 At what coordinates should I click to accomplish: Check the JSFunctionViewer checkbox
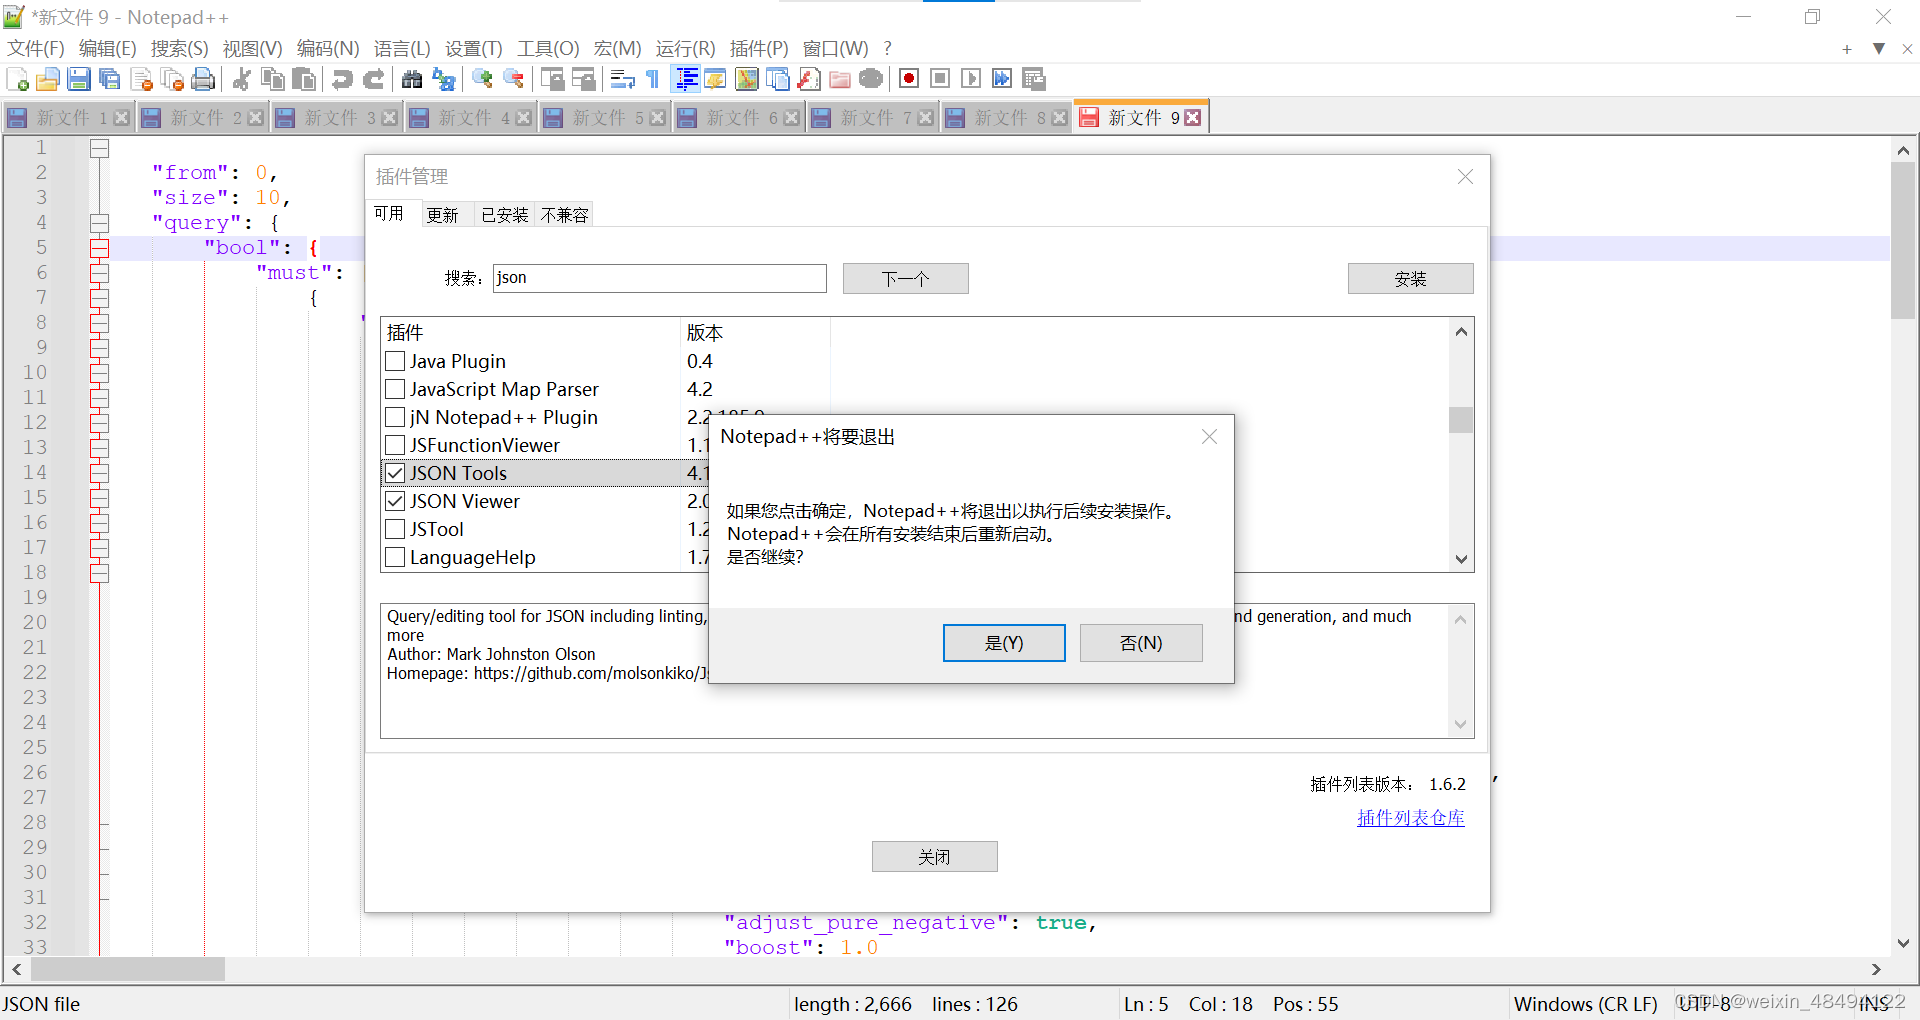pyautogui.click(x=395, y=445)
